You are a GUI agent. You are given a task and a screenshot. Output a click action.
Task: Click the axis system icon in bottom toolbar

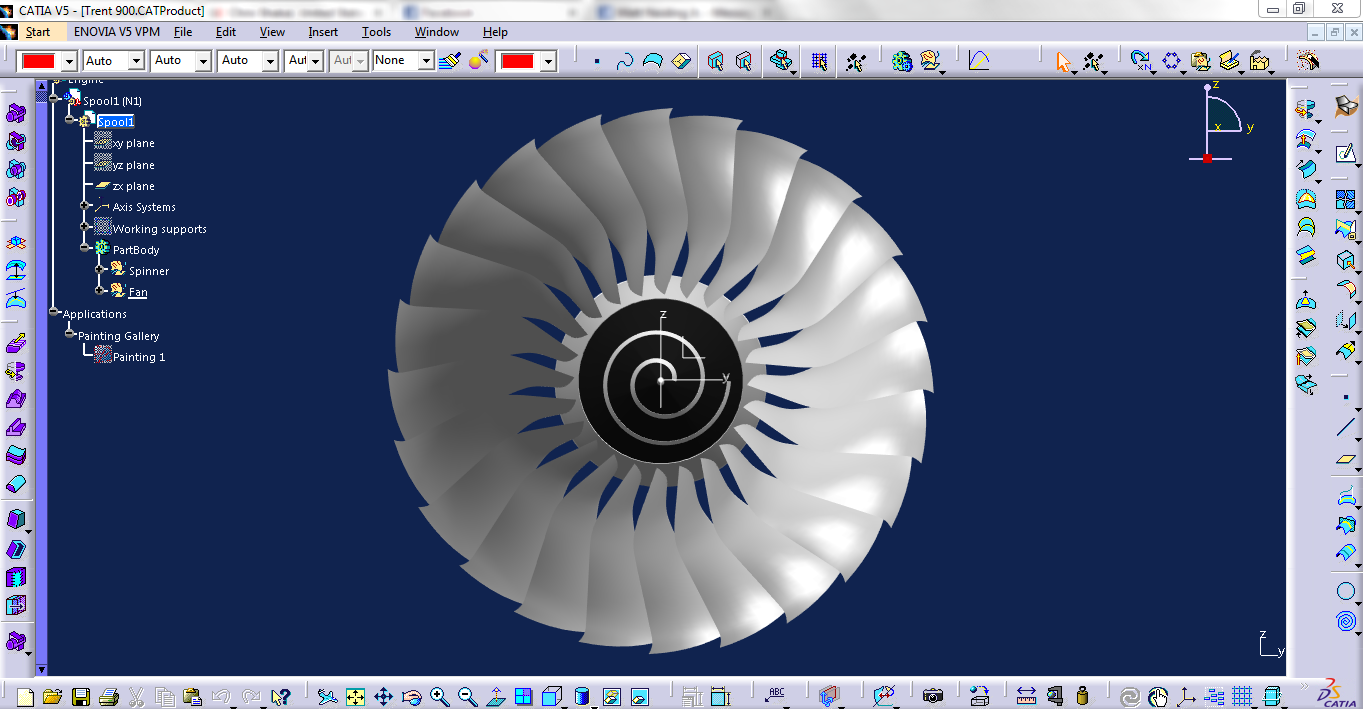point(1186,696)
